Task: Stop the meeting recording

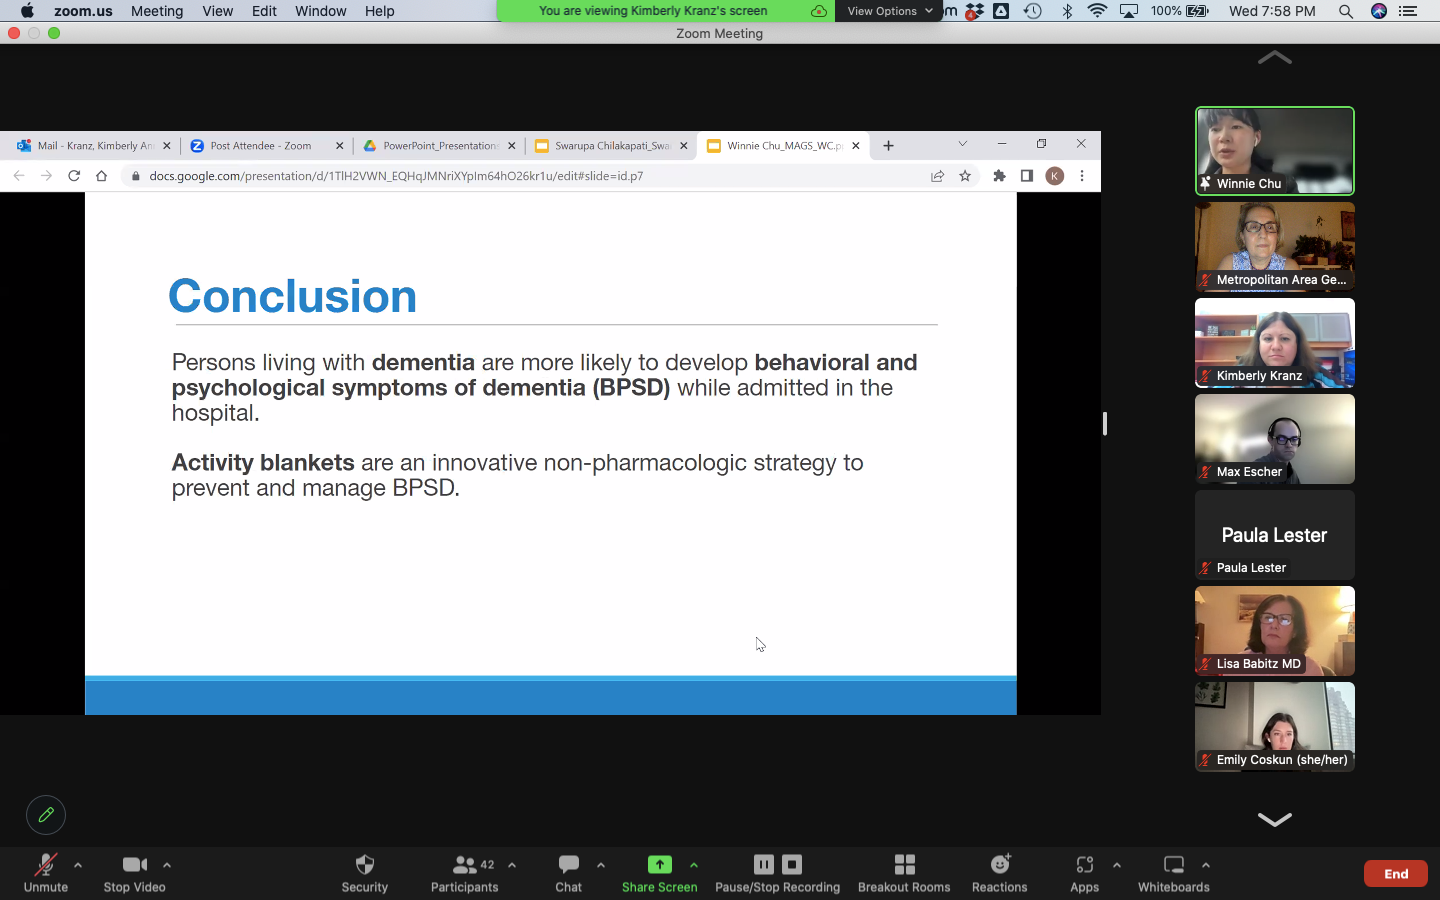Action: 792,864
